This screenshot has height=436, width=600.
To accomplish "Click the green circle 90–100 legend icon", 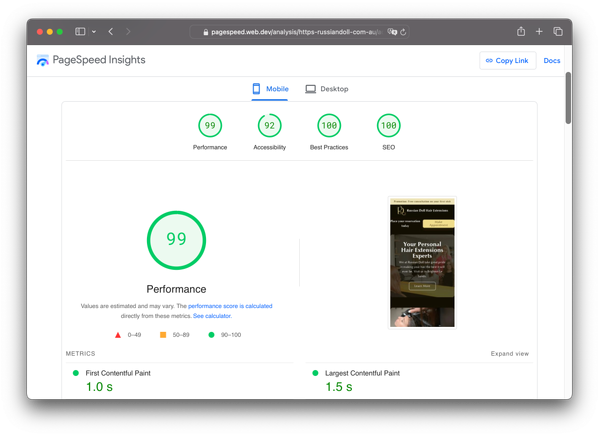I will (x=211, y=335).
